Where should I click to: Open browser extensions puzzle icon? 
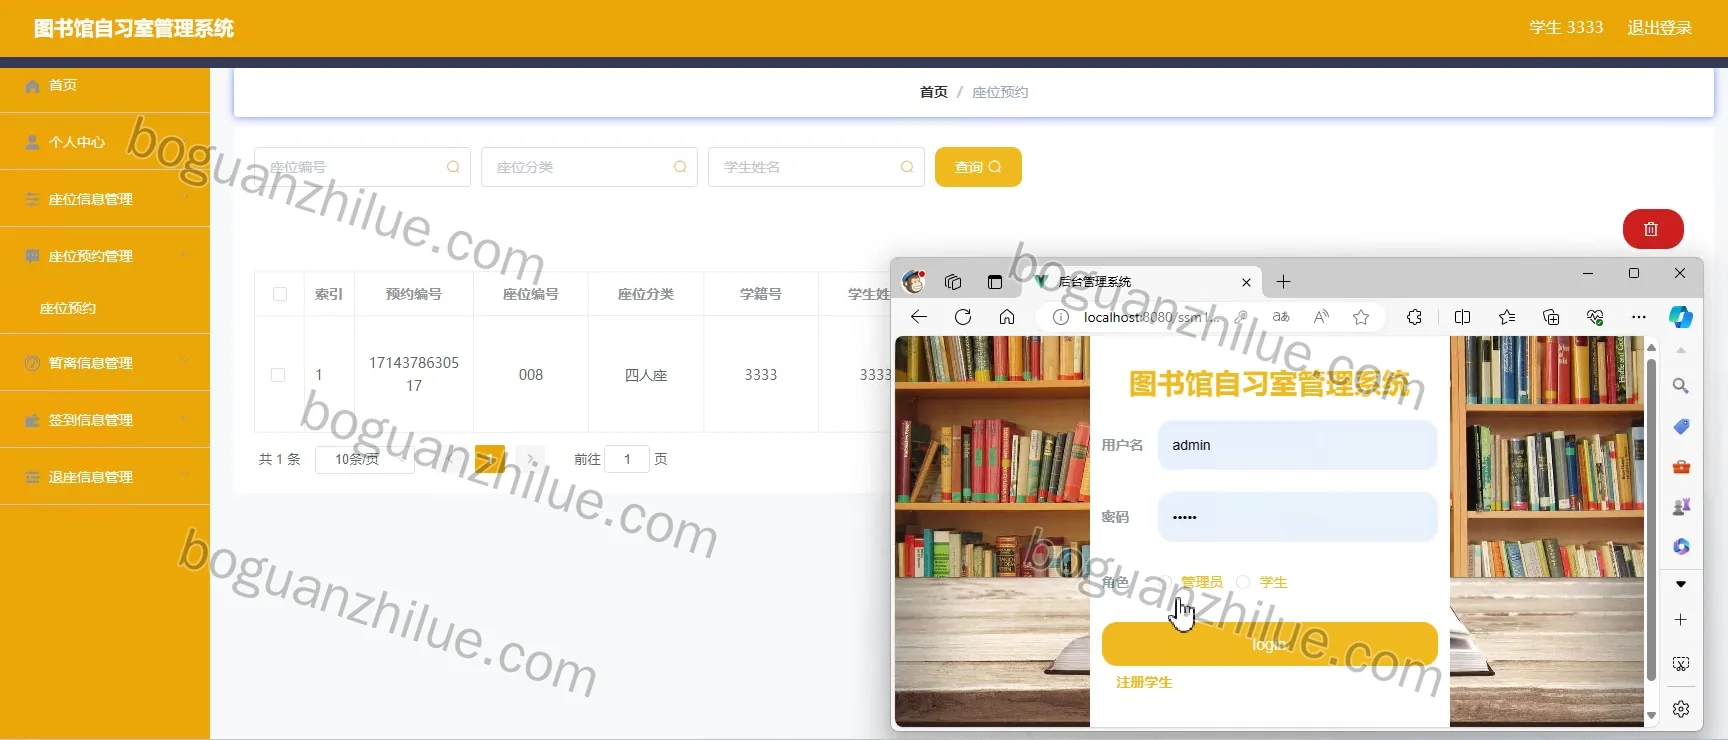pos(1414,317)
